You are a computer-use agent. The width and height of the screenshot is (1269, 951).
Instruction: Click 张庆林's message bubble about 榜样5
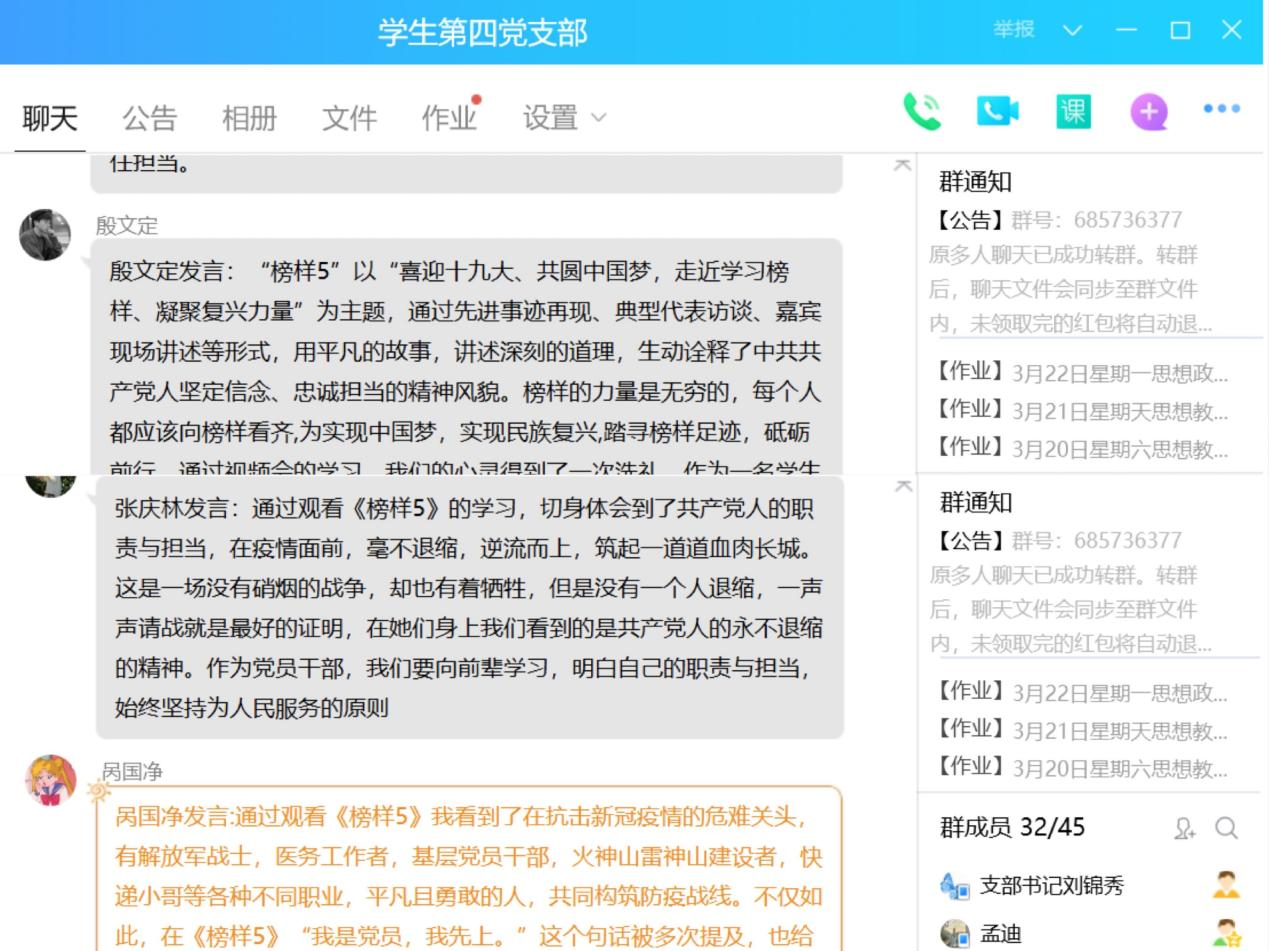point(468,608)
